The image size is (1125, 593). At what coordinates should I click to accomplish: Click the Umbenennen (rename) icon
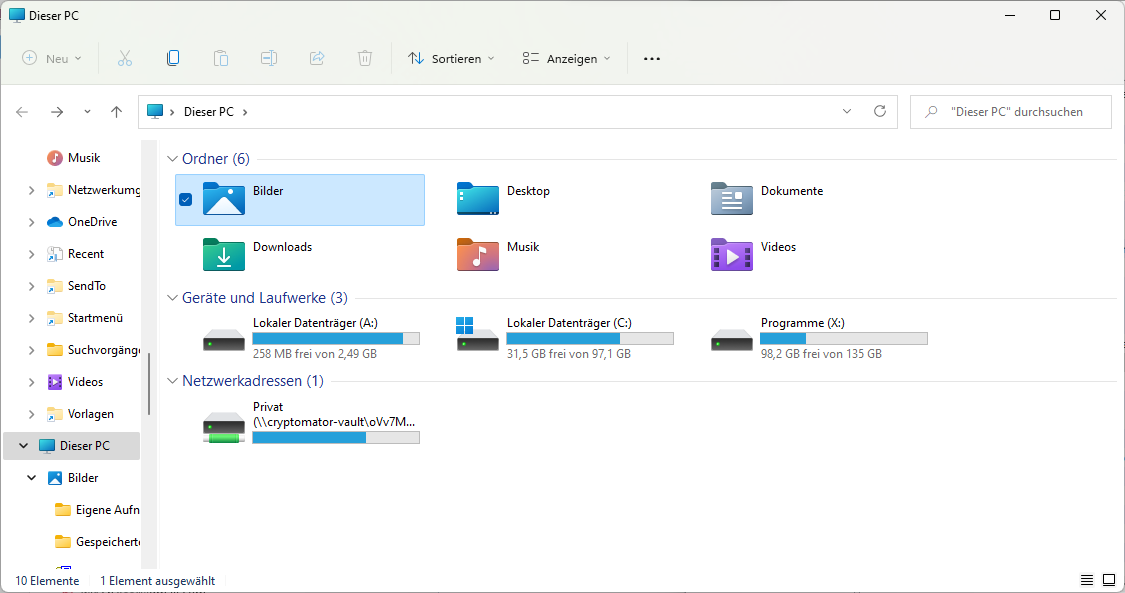tap(268, 58)
